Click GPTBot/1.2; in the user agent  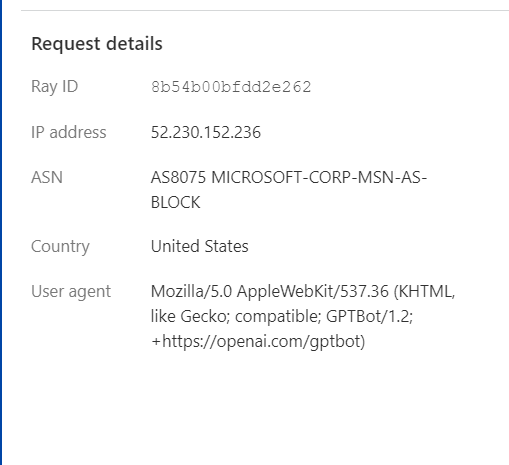pos(370,316)
